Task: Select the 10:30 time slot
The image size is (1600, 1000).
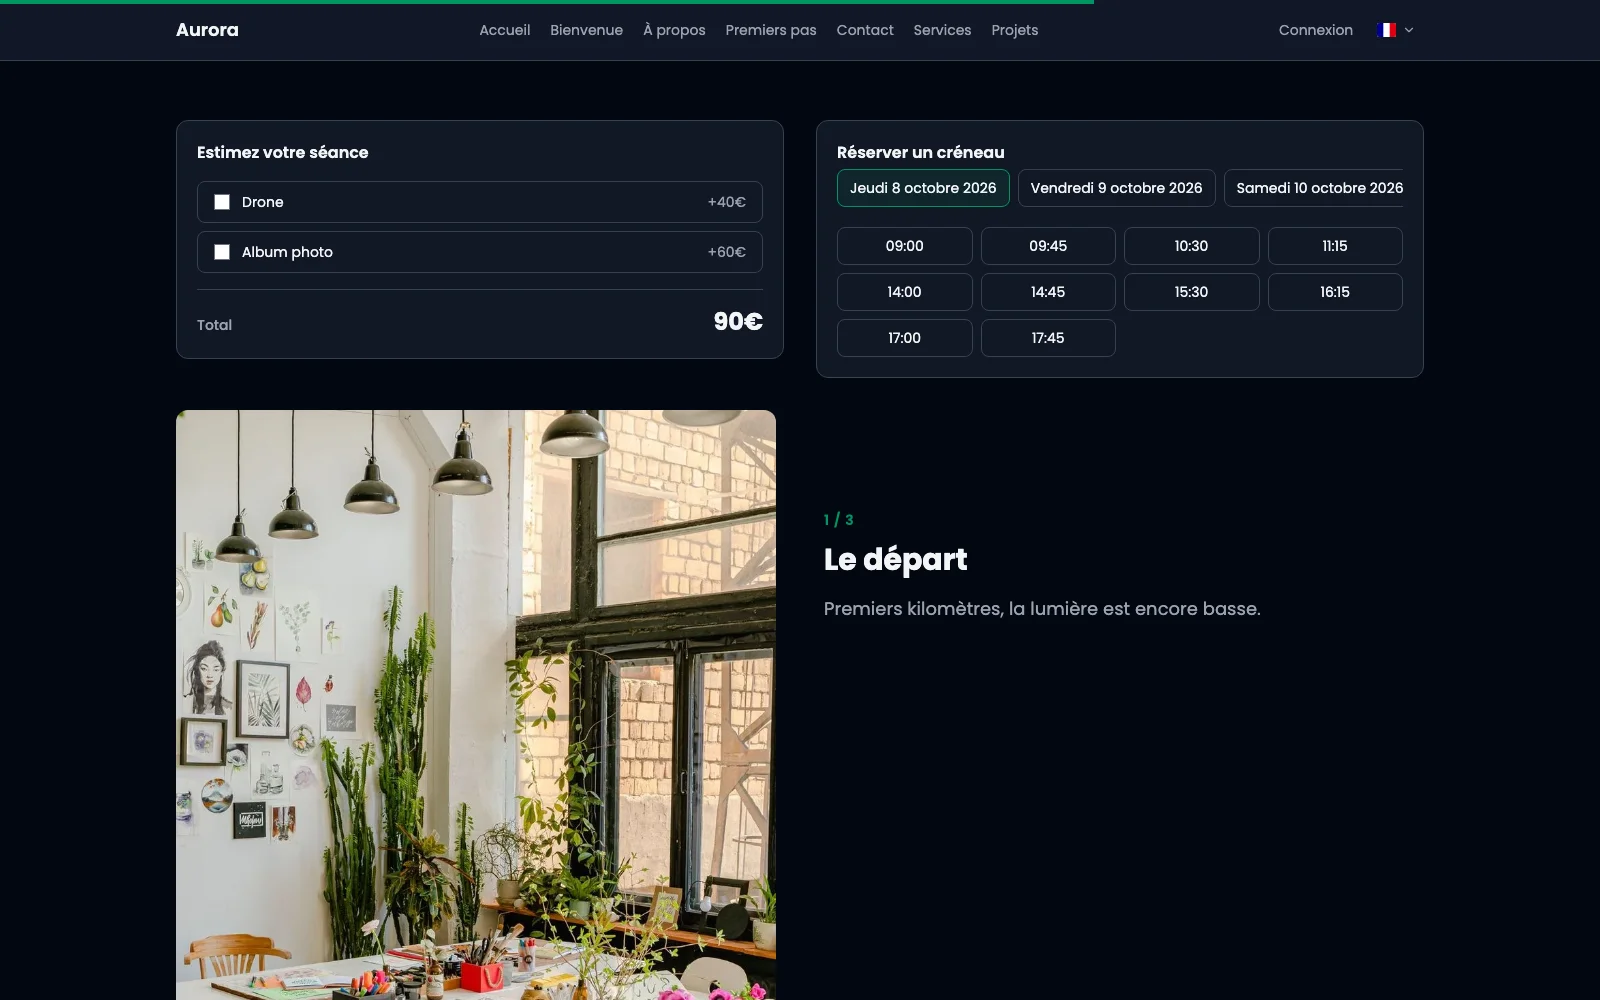Action: (x=1191, y=246)
